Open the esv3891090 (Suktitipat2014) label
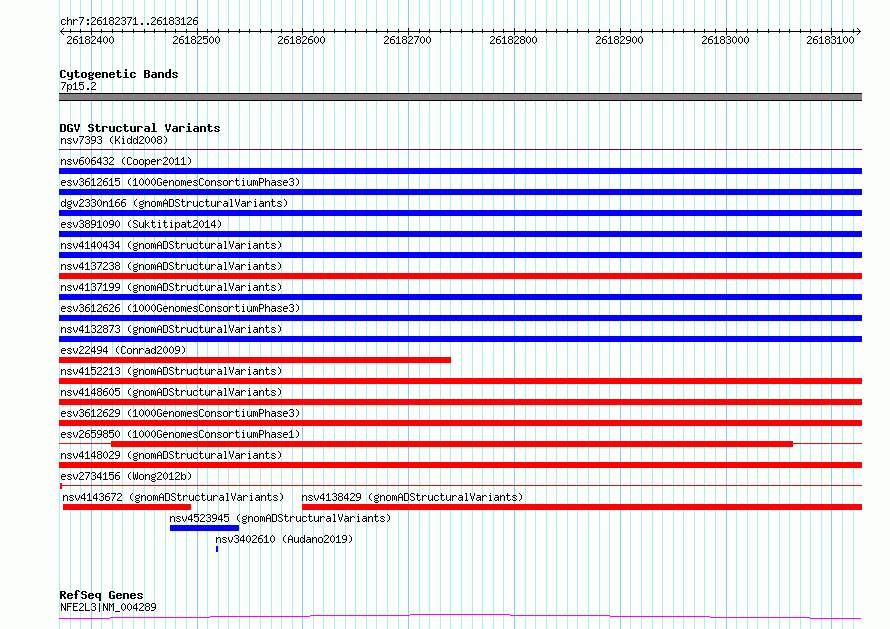 point(141,224)
